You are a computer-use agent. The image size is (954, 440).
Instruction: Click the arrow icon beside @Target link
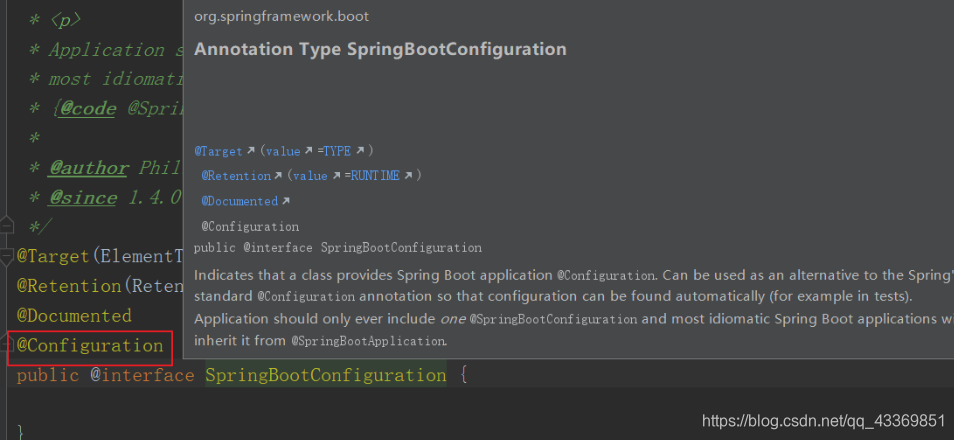point(251,151)
